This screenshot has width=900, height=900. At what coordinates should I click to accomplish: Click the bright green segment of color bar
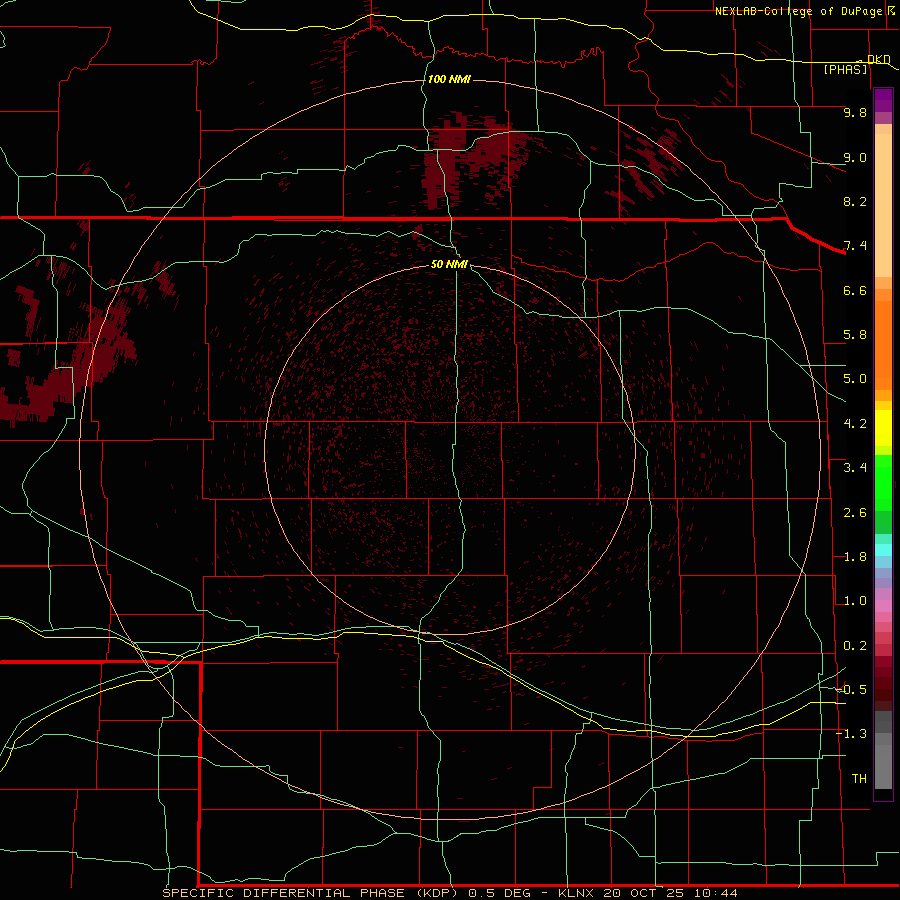883,482
